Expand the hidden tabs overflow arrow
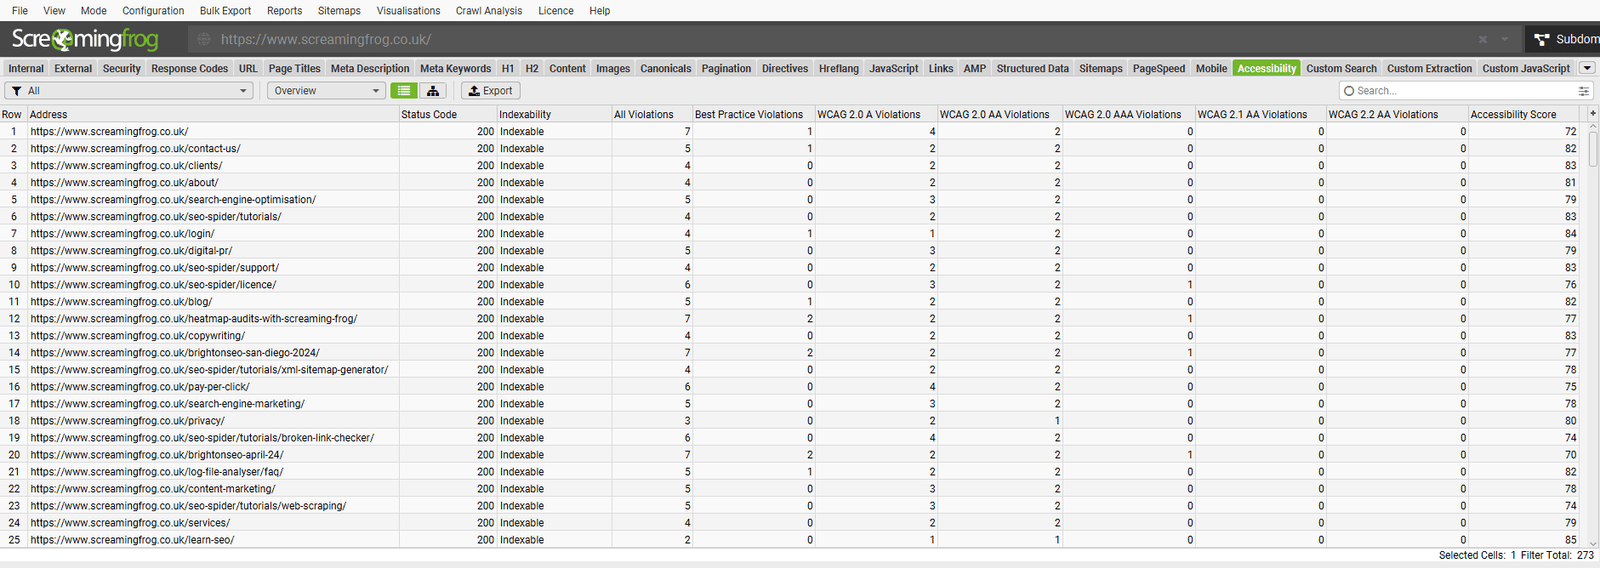This screenshot has width=1600, height=568. coord(1587,68)
